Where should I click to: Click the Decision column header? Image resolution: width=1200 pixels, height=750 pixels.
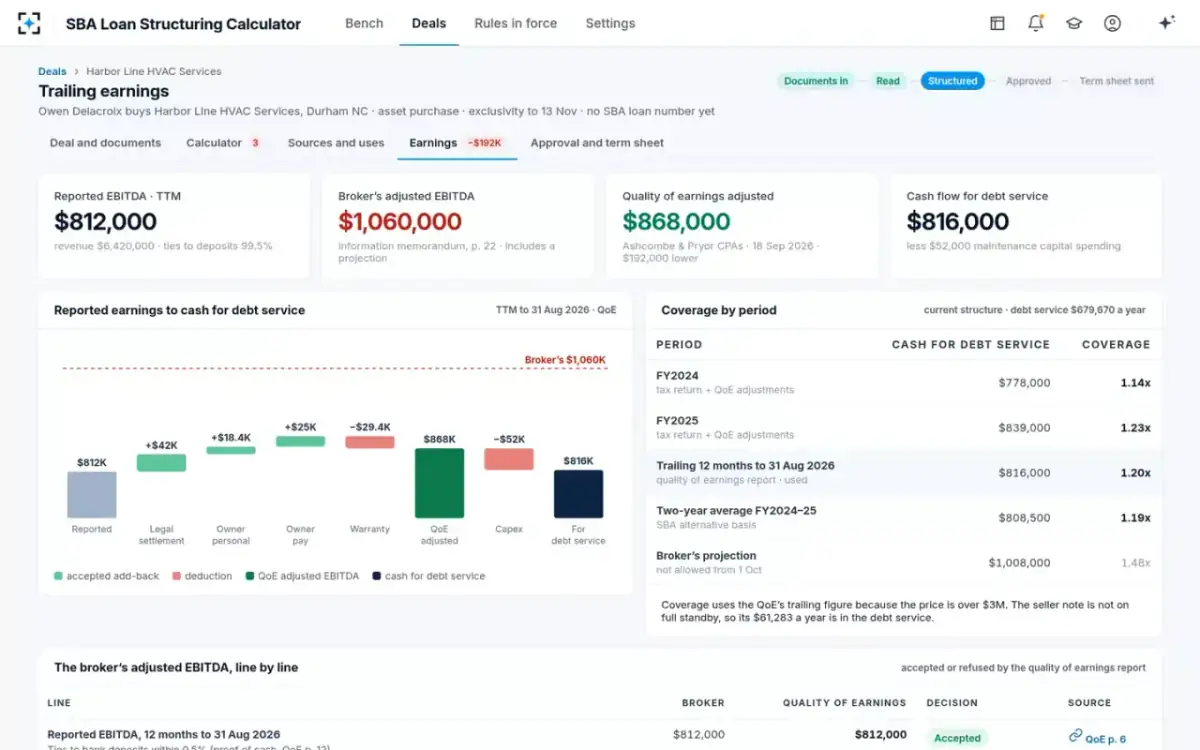click(x=952, y=703)
